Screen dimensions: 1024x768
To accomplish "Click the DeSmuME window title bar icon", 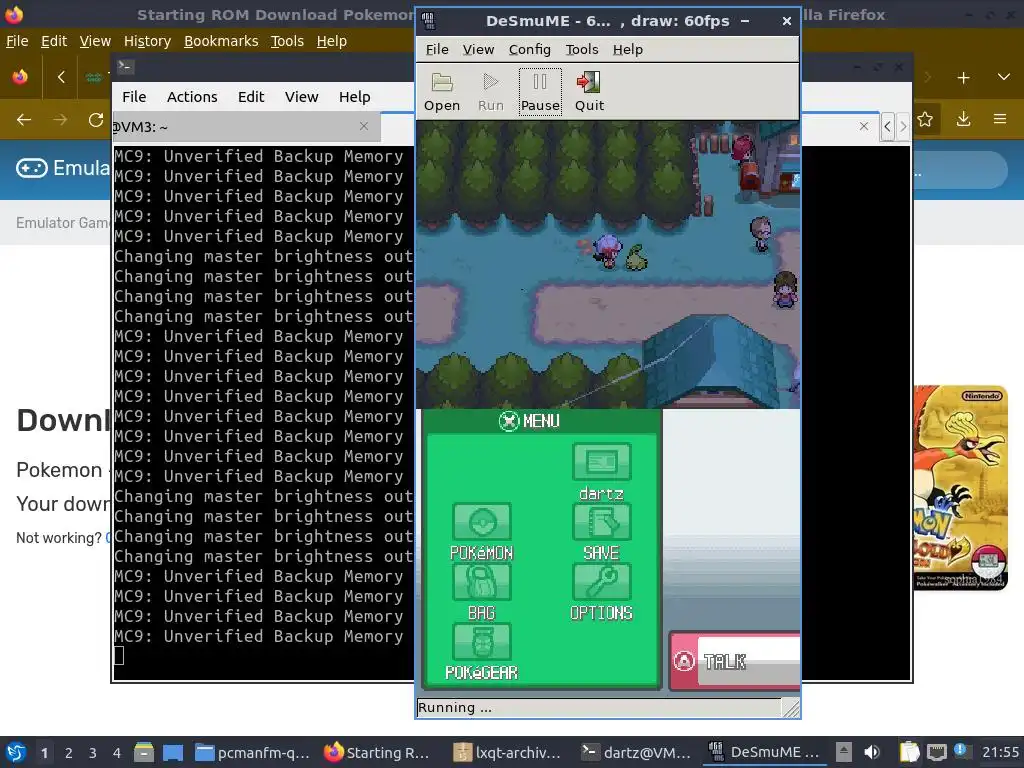I will coord(428,21).
